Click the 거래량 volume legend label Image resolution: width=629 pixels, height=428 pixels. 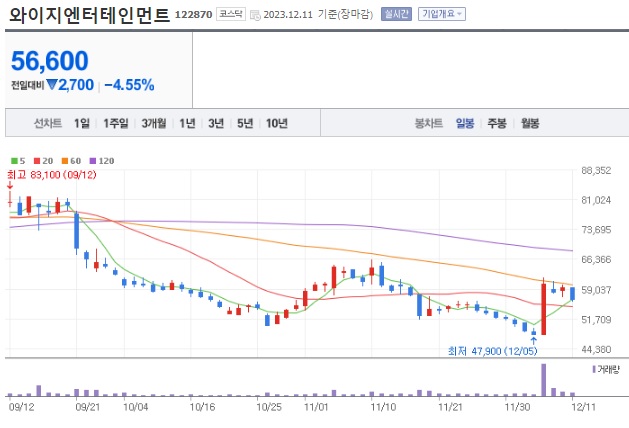pos(608,369)
